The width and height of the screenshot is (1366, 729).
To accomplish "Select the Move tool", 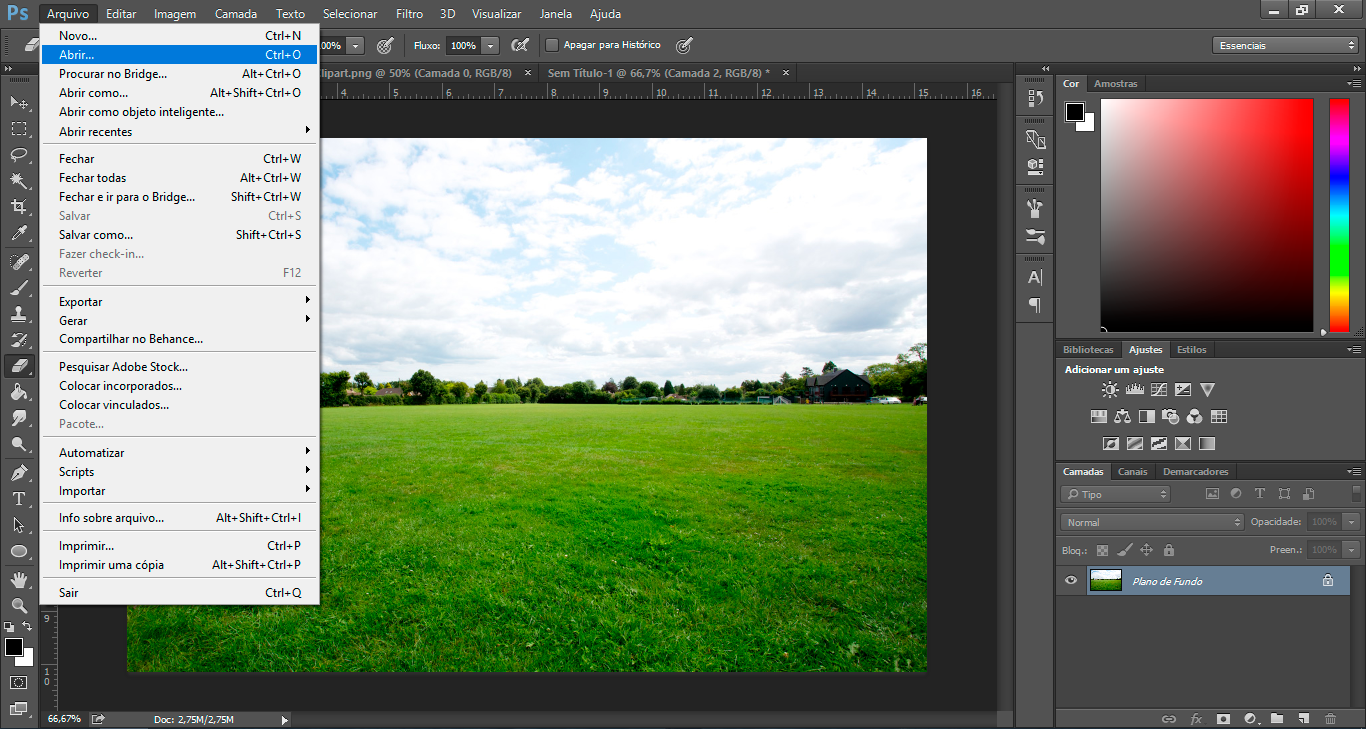I will tap(19, 102).
